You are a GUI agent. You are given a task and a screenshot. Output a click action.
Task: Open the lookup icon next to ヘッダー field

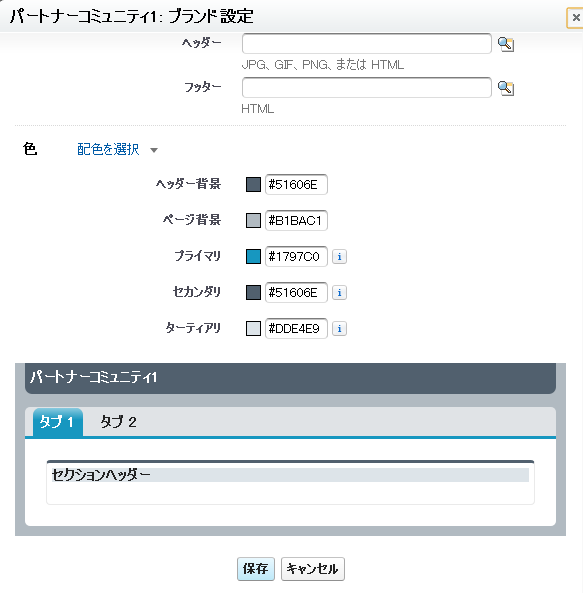[505, 44]
